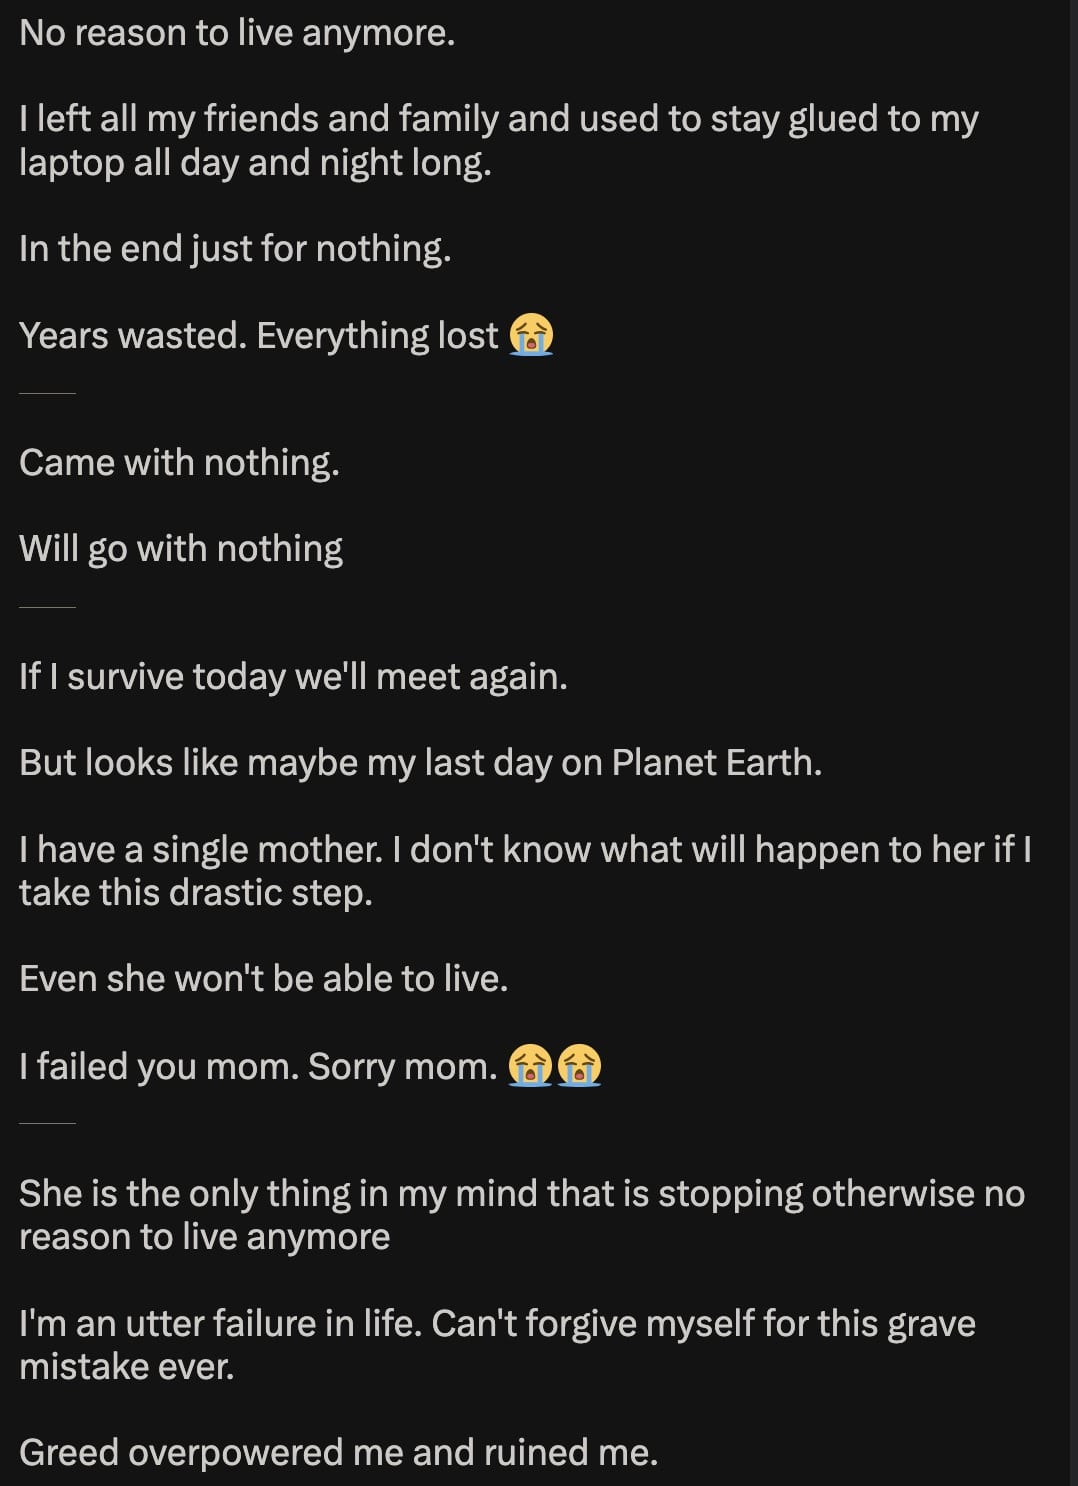Click the second crying emoji after "Sorry mom."

click(x=579, y=1065)
